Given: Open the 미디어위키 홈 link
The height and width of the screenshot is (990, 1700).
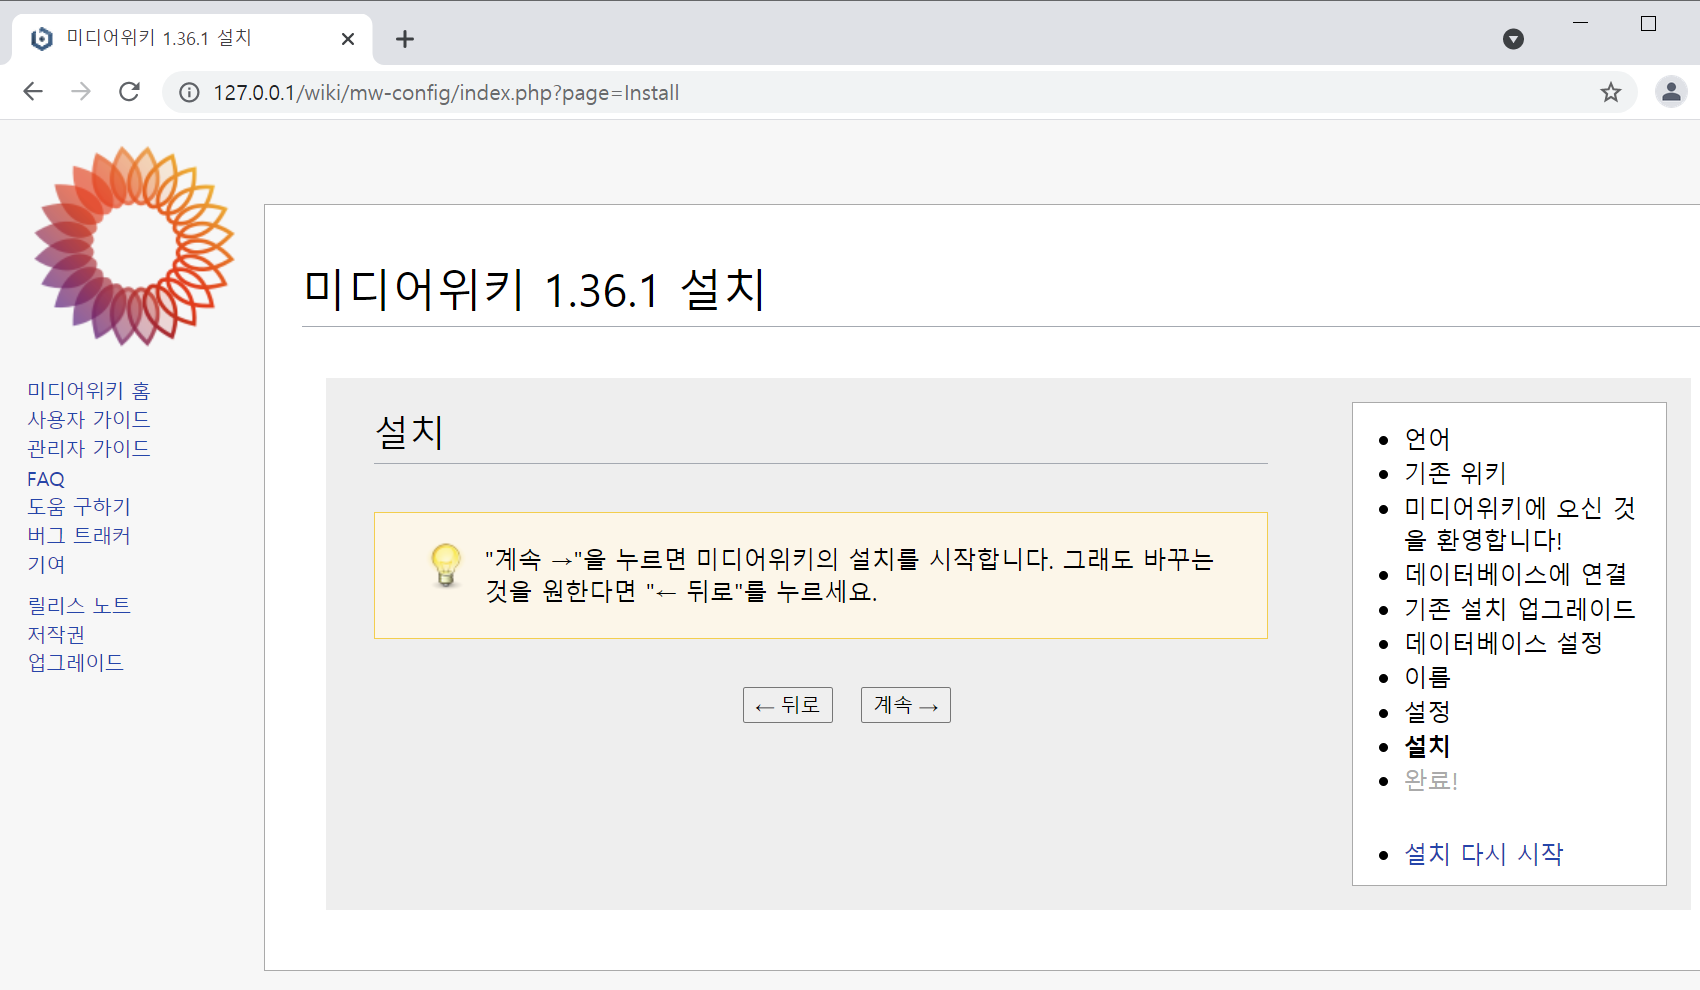Looking at the screenshot, I should click(x=89, y=390).
